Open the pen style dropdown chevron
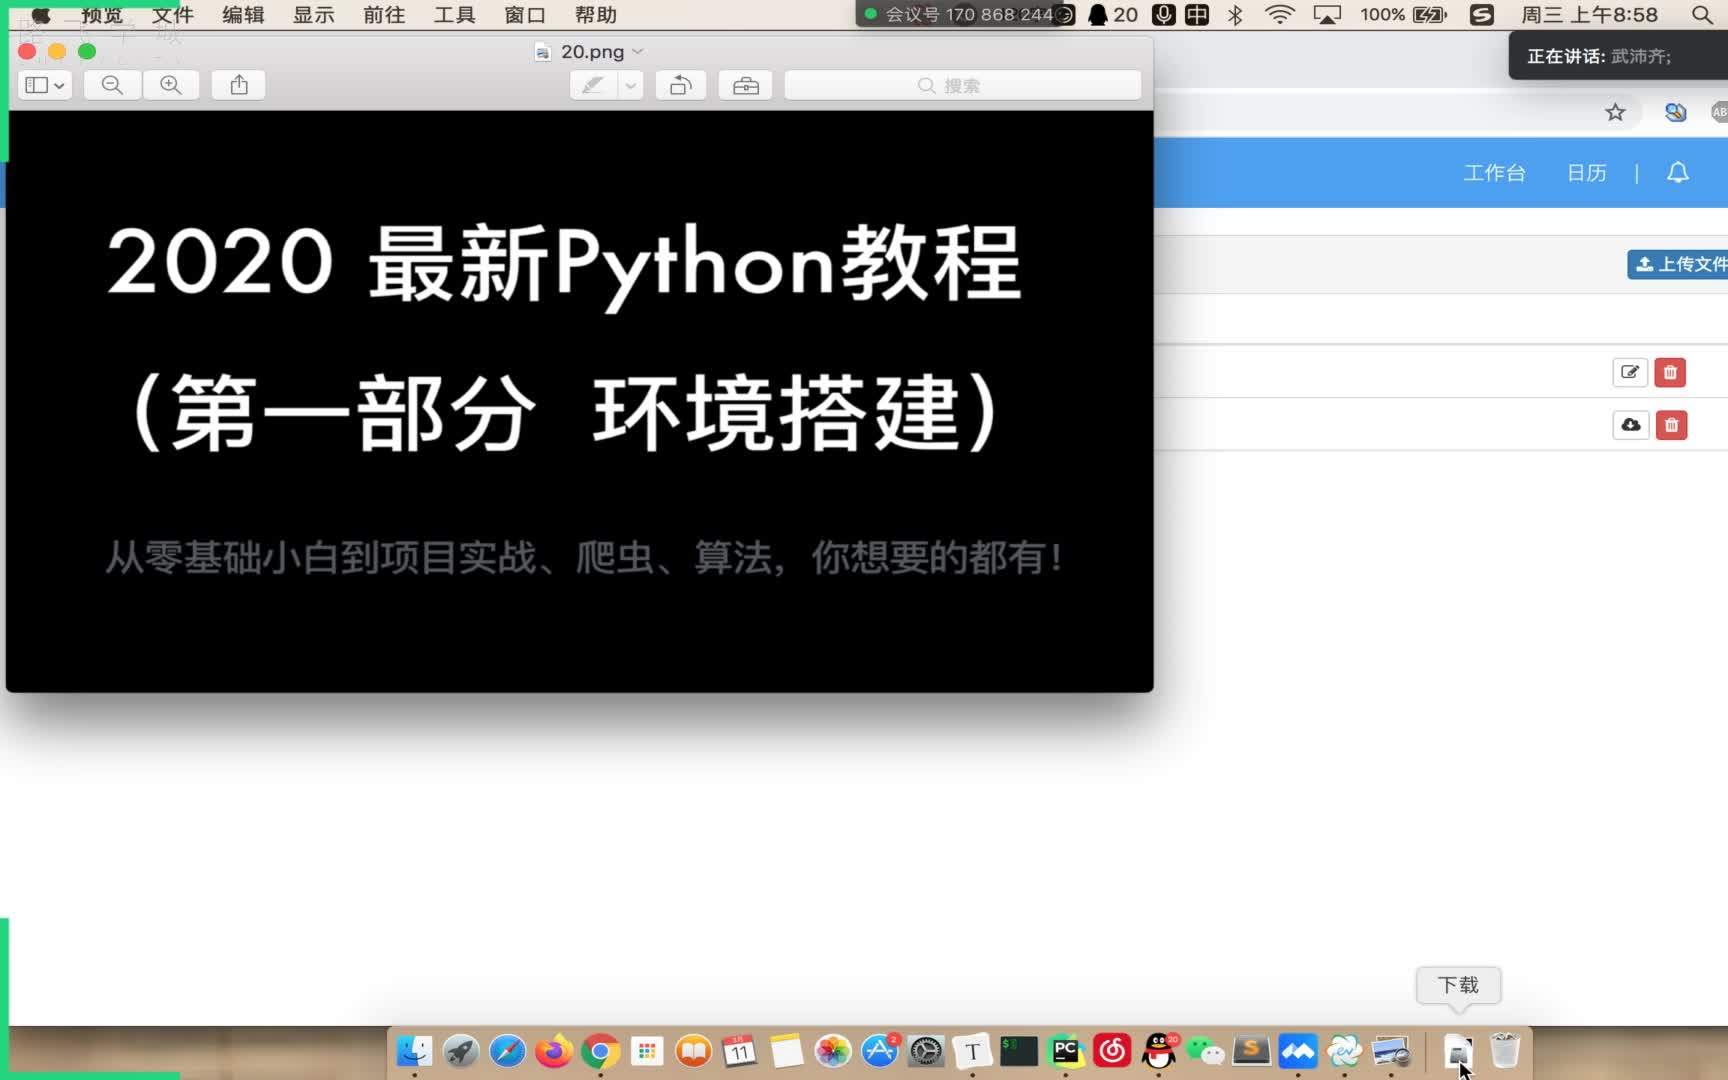The image size is (1728, 1080). pyautogui.click(x=630, y=85)
